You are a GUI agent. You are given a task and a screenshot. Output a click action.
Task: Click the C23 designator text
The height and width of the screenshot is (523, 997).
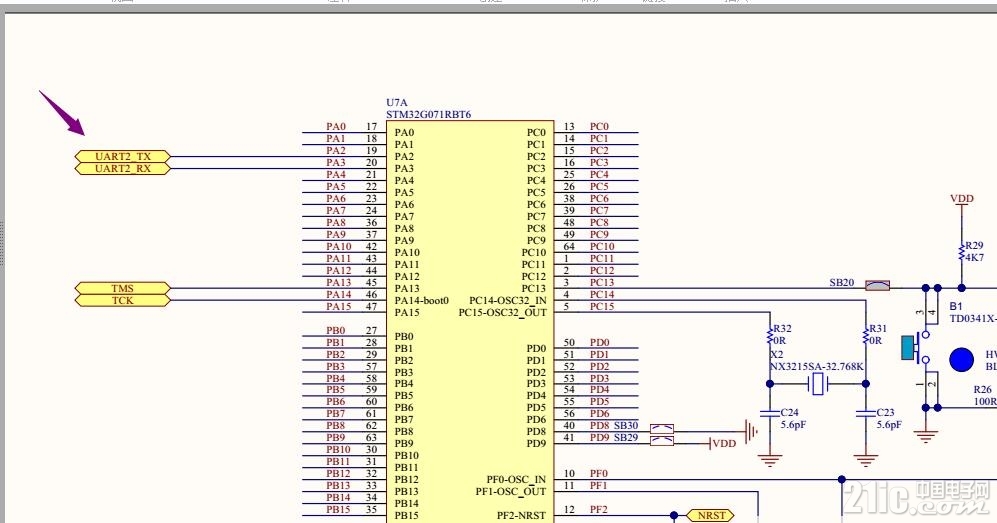pyautogui.click(x=885, y=412)
